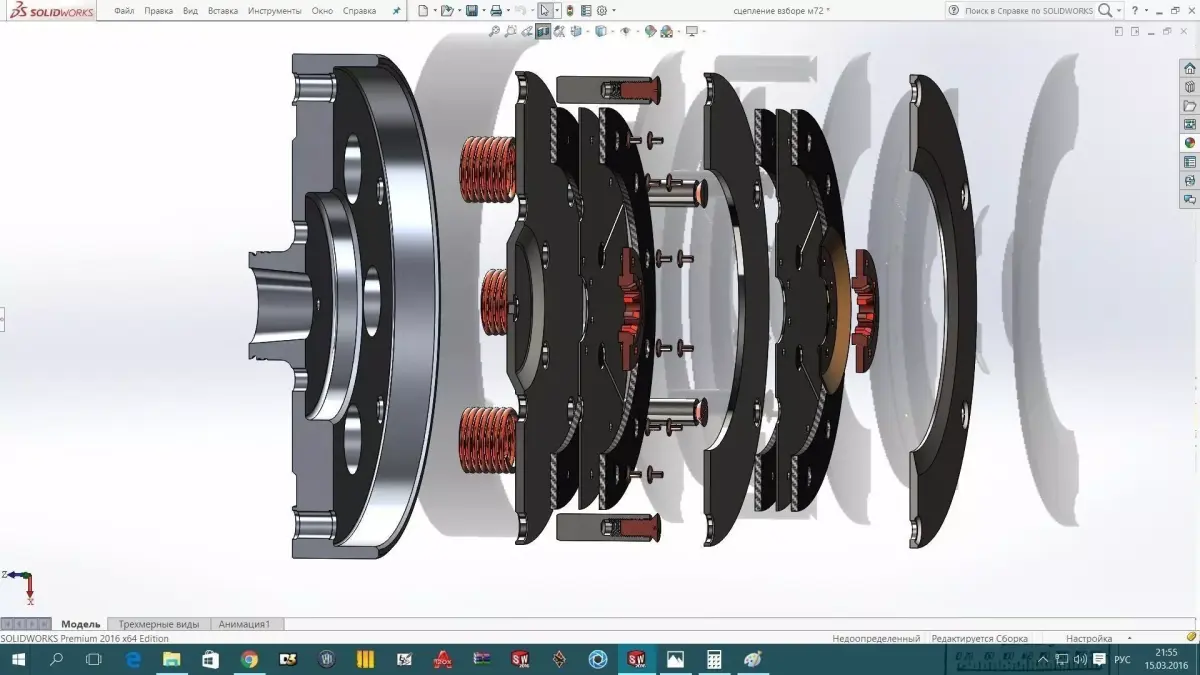Open the Windows Start button
Screen dimensions: 1200x675
tap(19, 660)
